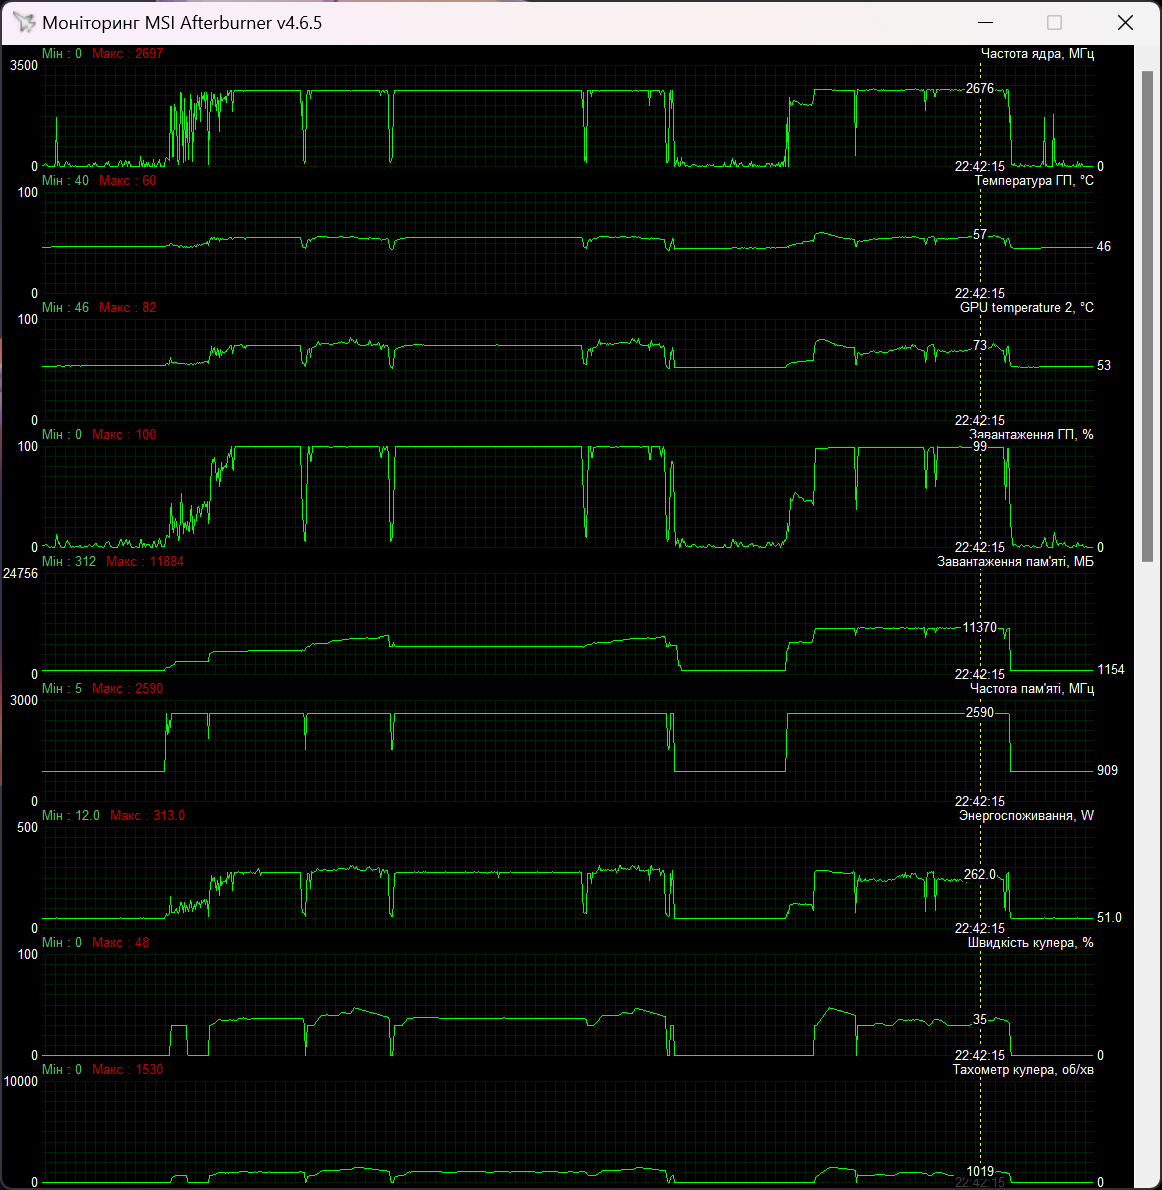The width and height of the screenshot is (1162, 1190).
Task: Click the memory usage 'Макс : 11884' value
Action: click(x=145, y=562)
